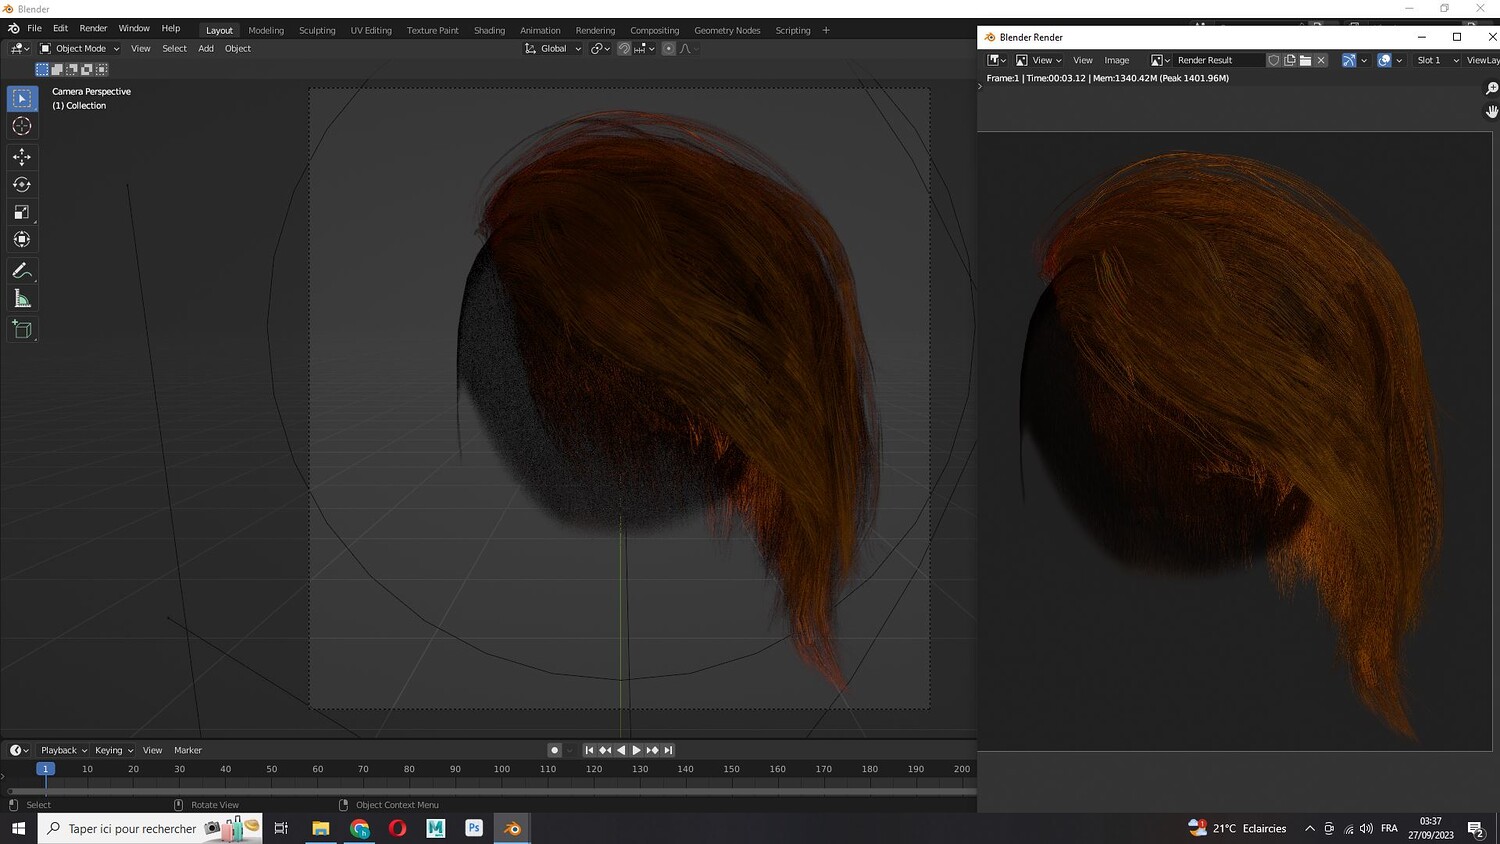Pick the Annotate pencil tool
The width and height of the screenshot is (1500, 844).
pyautogui.click(x=22, y=271)
